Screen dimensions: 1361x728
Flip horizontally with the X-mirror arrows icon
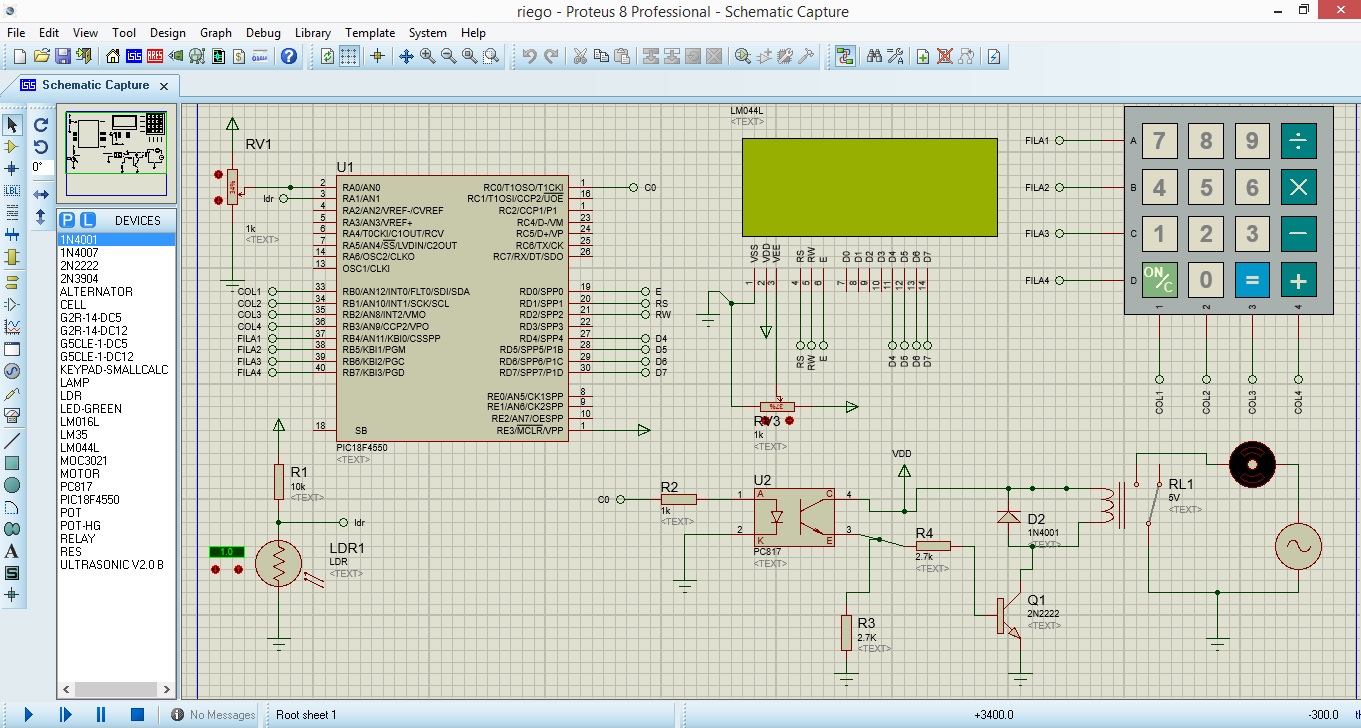coord(41,194)
